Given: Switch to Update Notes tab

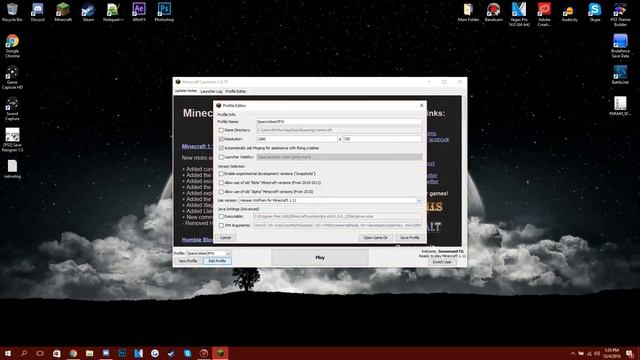Looking at the screenshot, I should point(186,91).
